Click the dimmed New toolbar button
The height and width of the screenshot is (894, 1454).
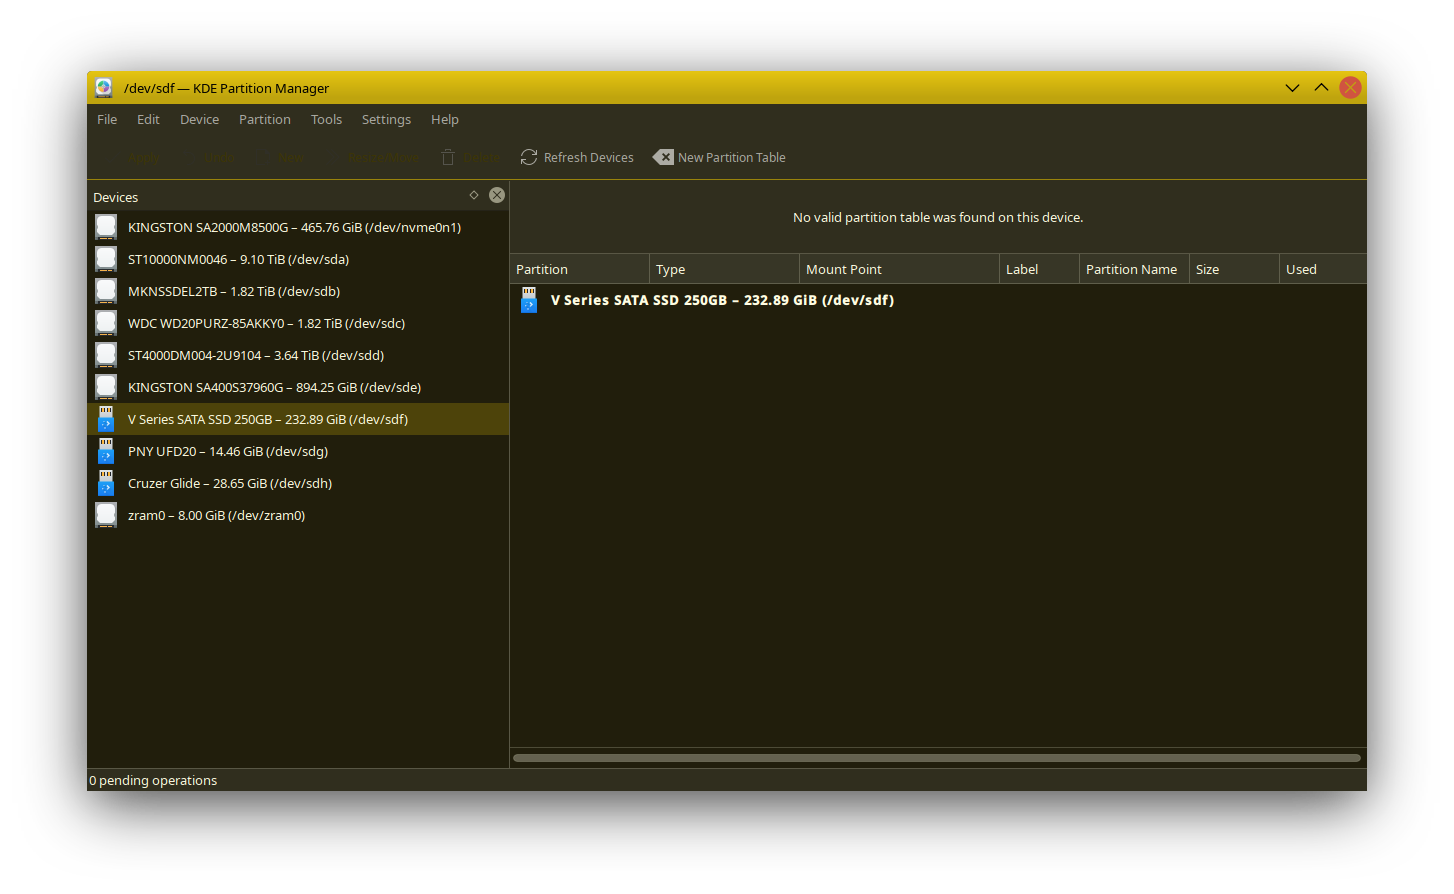pos(281,157)
